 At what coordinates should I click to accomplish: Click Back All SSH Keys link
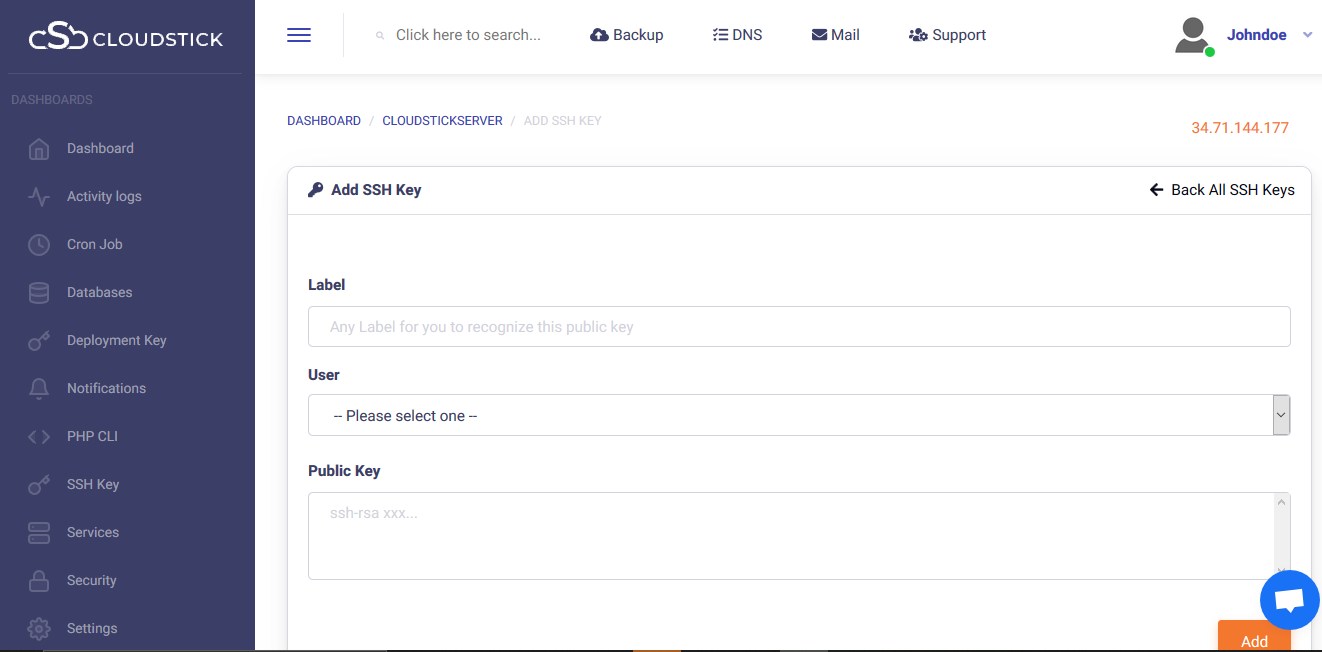[x=1222, y=190]
